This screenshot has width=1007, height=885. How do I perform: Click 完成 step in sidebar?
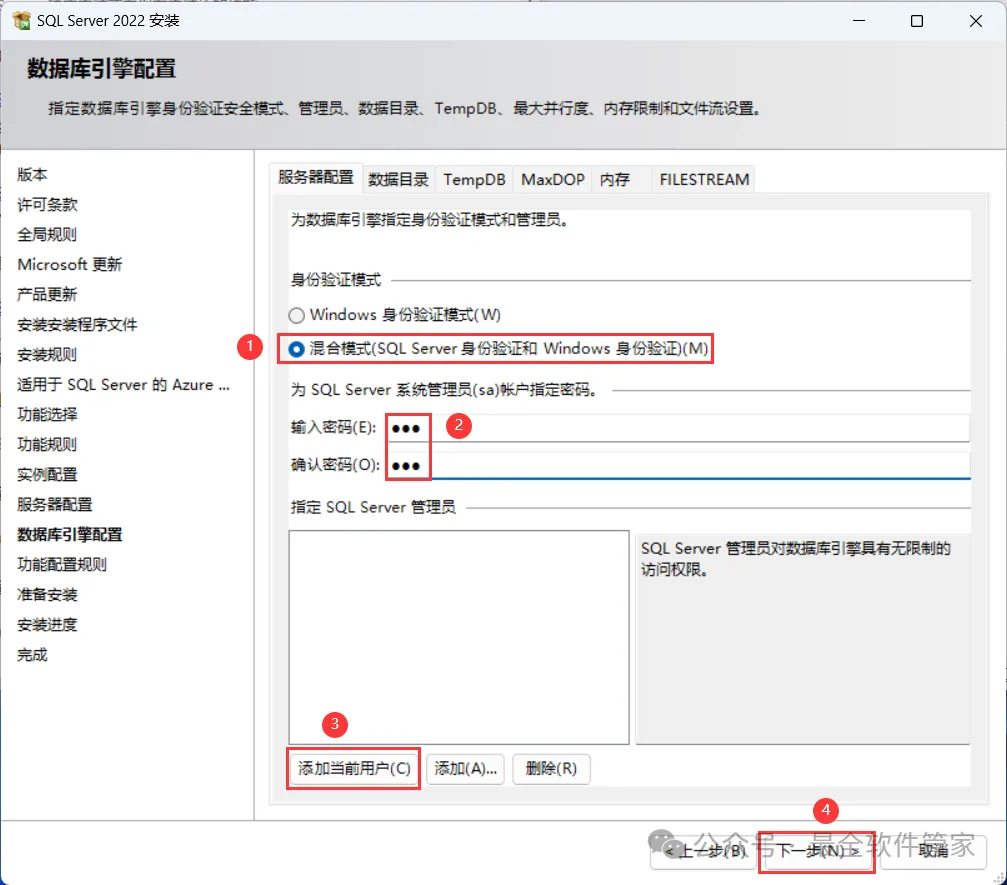(32, 655)
